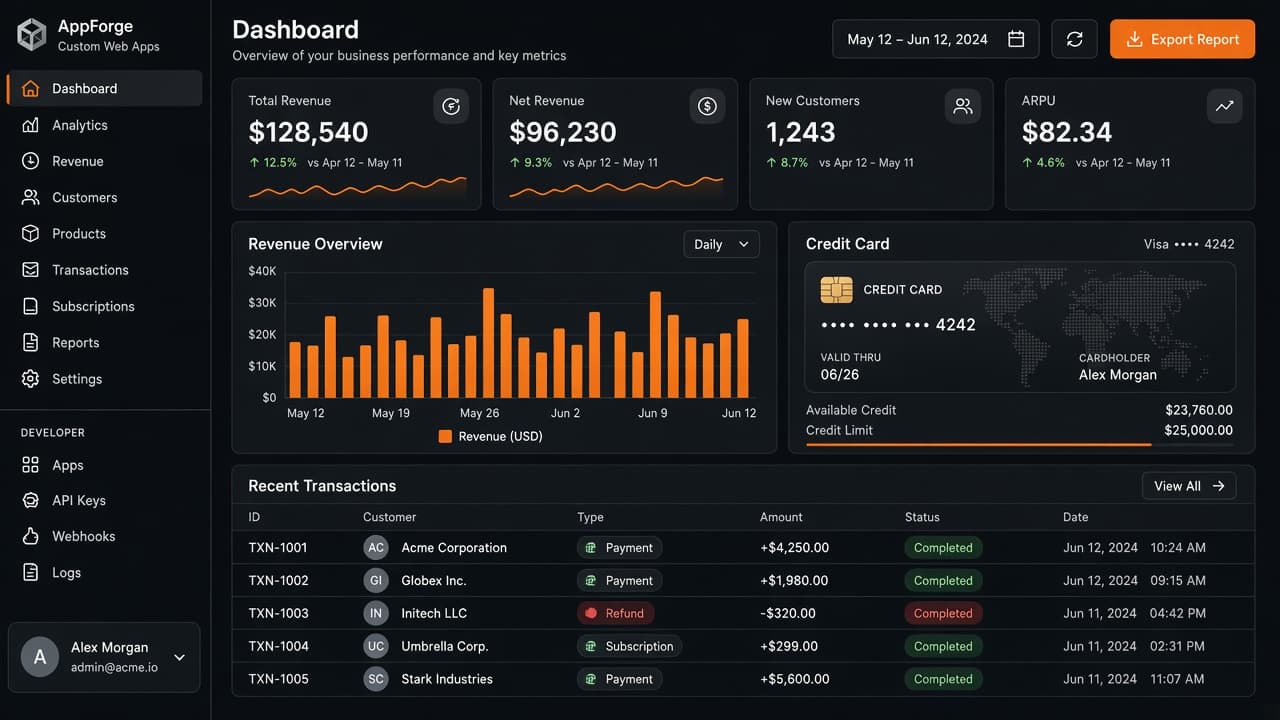
Task: Click the Subscription tag for TXN-1004
Action: (x=629, y=646)
